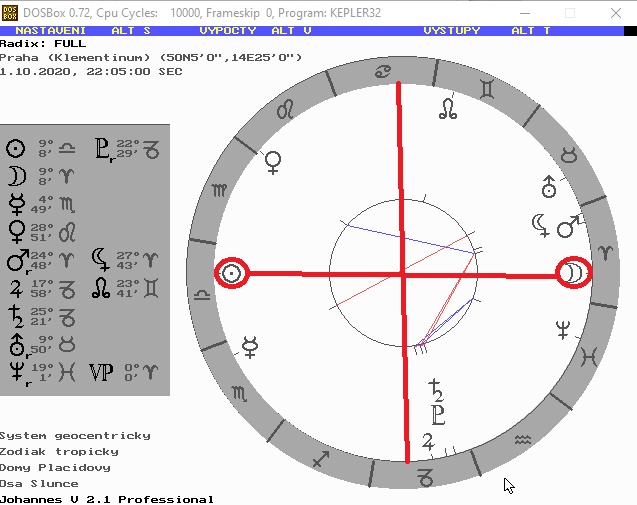Click the North Node glyph inside the chart wheel
The width and height of the screenshot is (637, 505).
coord(448,109)
